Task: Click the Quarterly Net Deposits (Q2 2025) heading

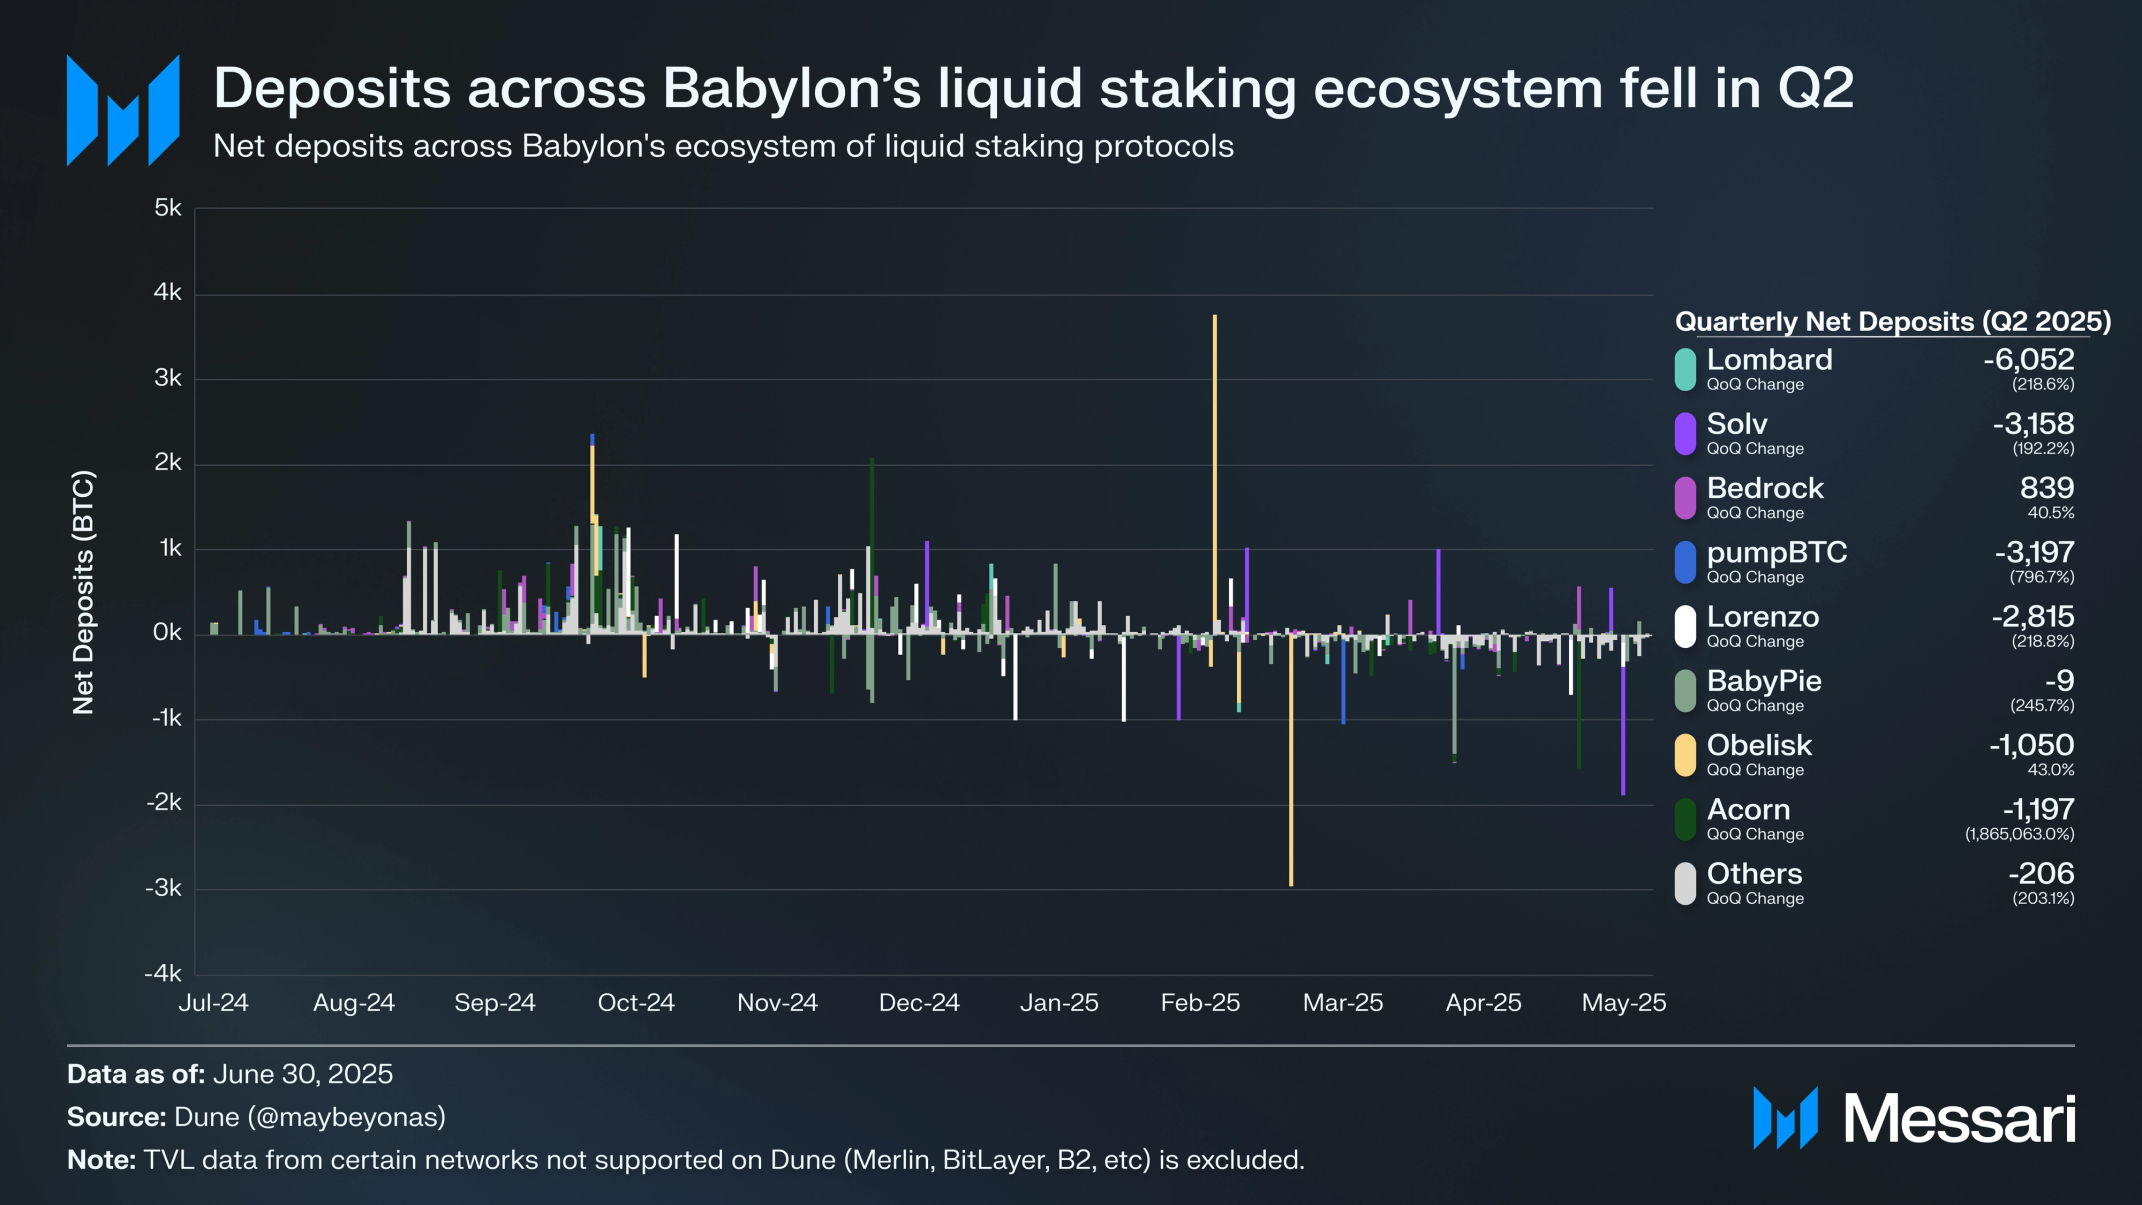Action: coord(1892,321)
